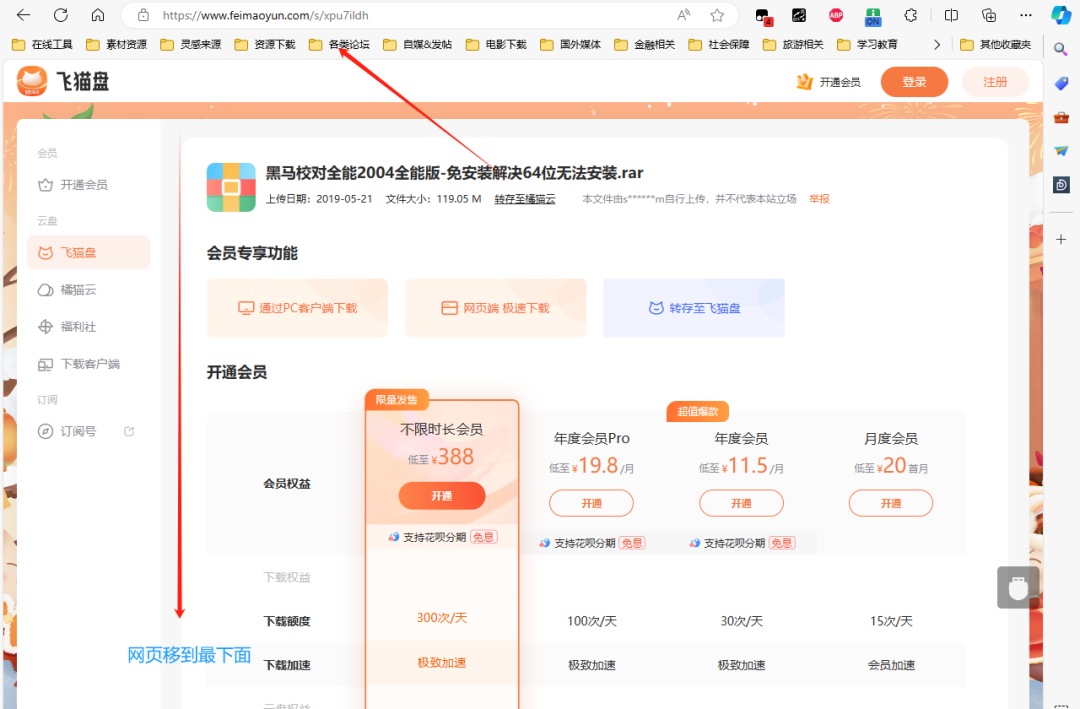The height and width of the screenshot is (709, 1080).
Task: Open the green ON extension icon
Action: click(873, 16)
